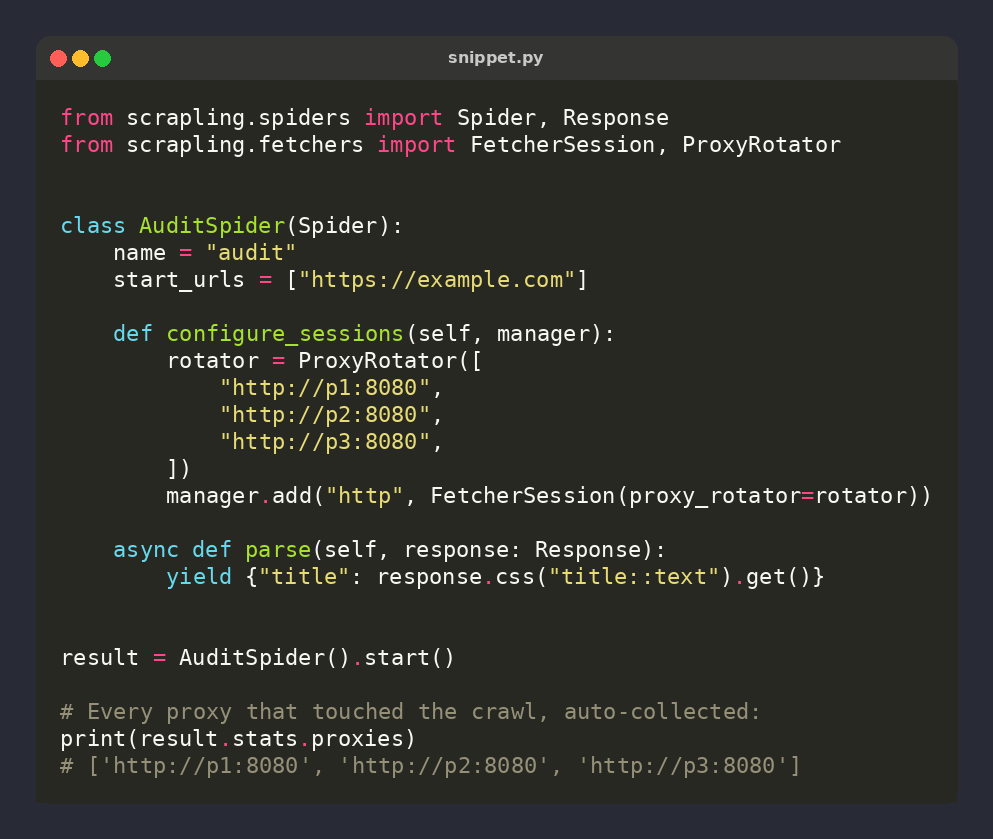Click the 'ProxyRotator' name in import line
993x839 pixels.
pyautogui.click(x=761, y=145)
